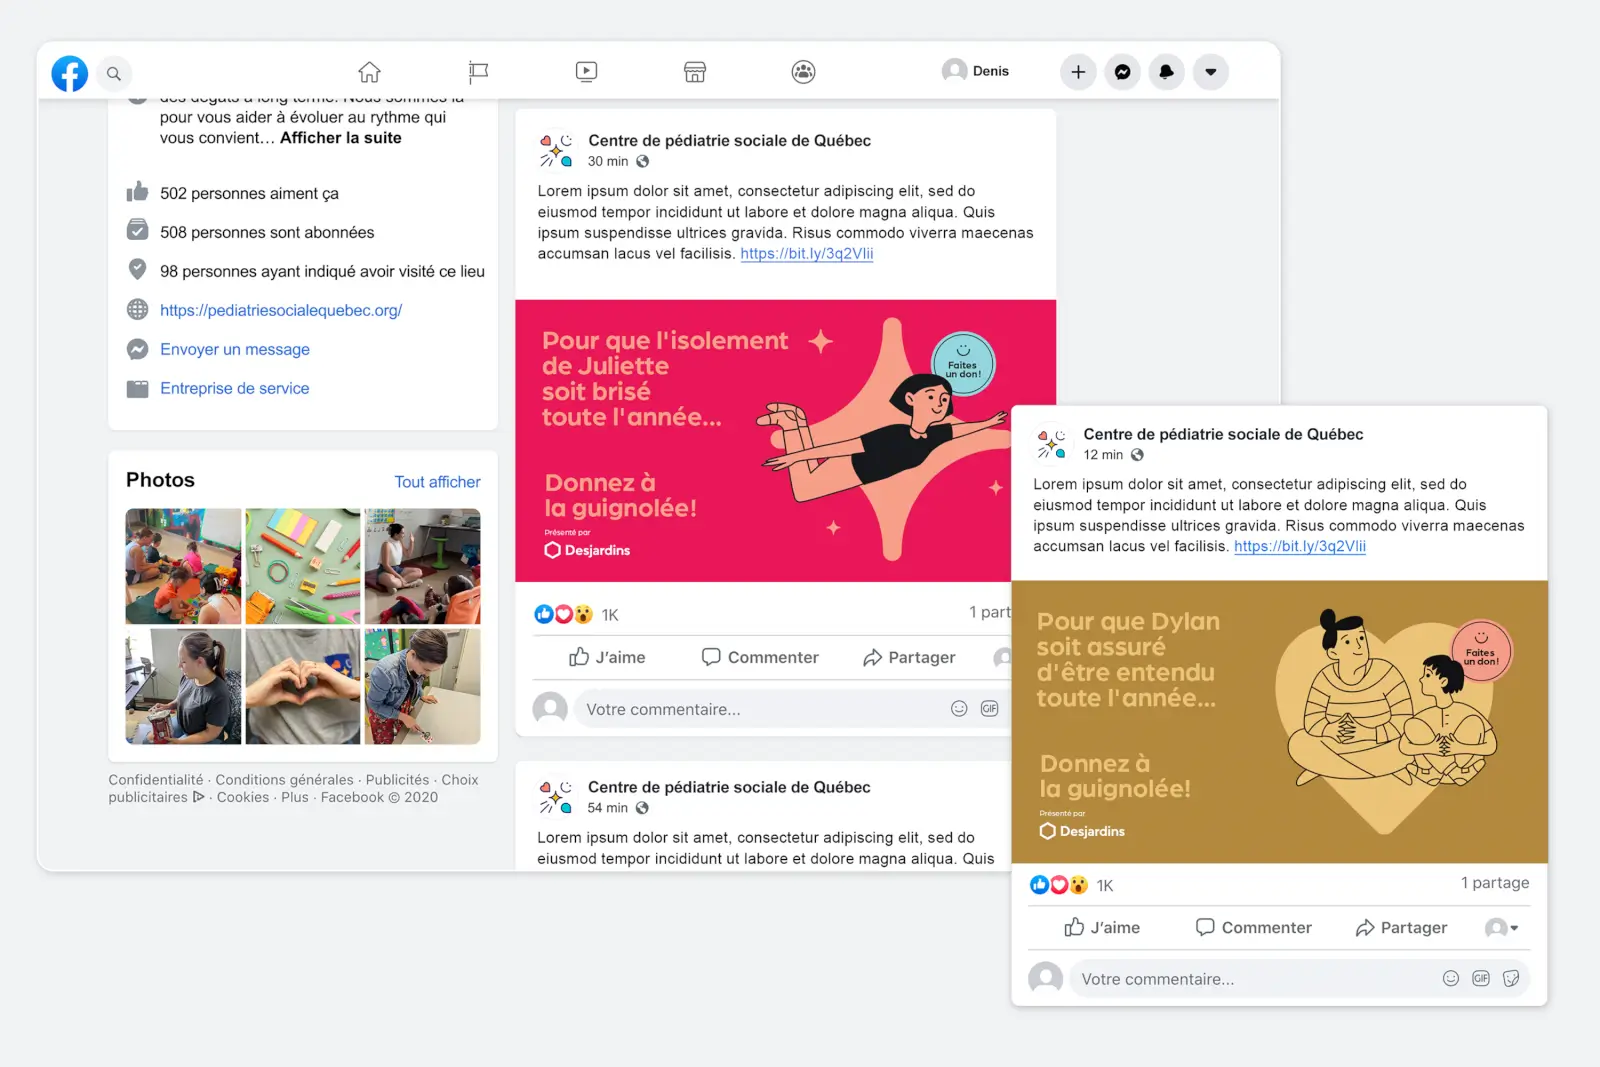Toggle J'aime on the Dylan post
Image resolution: width=1600 pixels, height=1067 pixels.
(x=1102, y=928)
